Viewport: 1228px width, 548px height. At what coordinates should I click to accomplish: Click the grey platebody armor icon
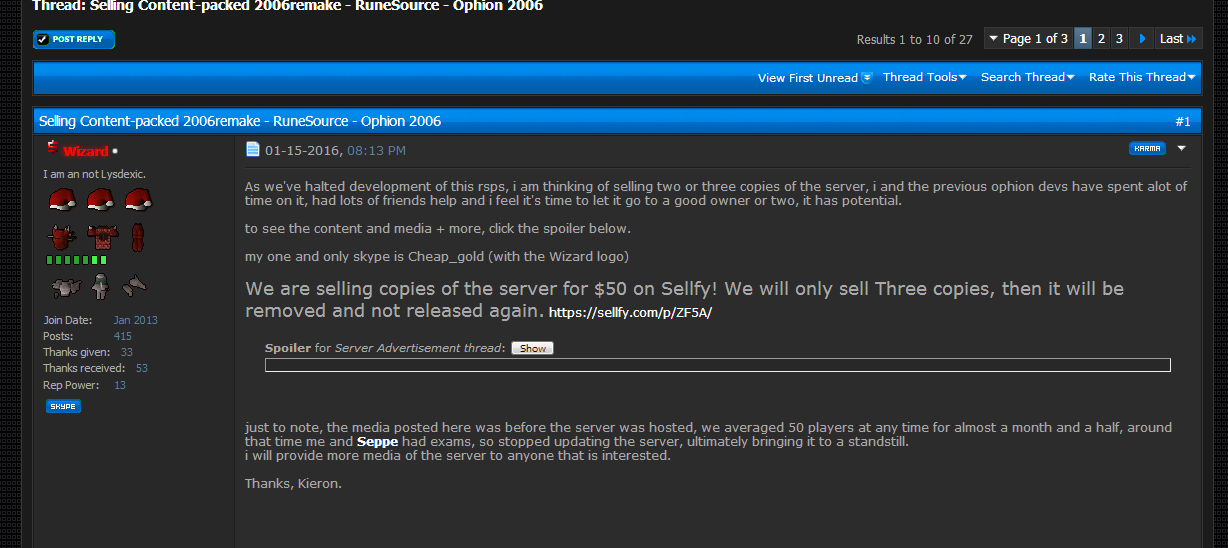pos(65,287)
